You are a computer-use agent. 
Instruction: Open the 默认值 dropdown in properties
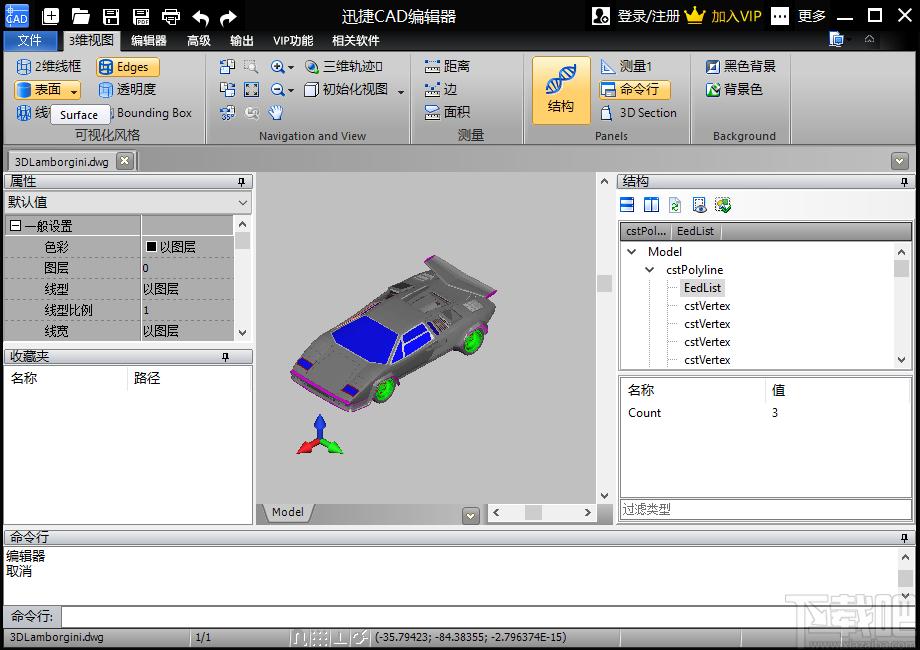tap(128, 203)
